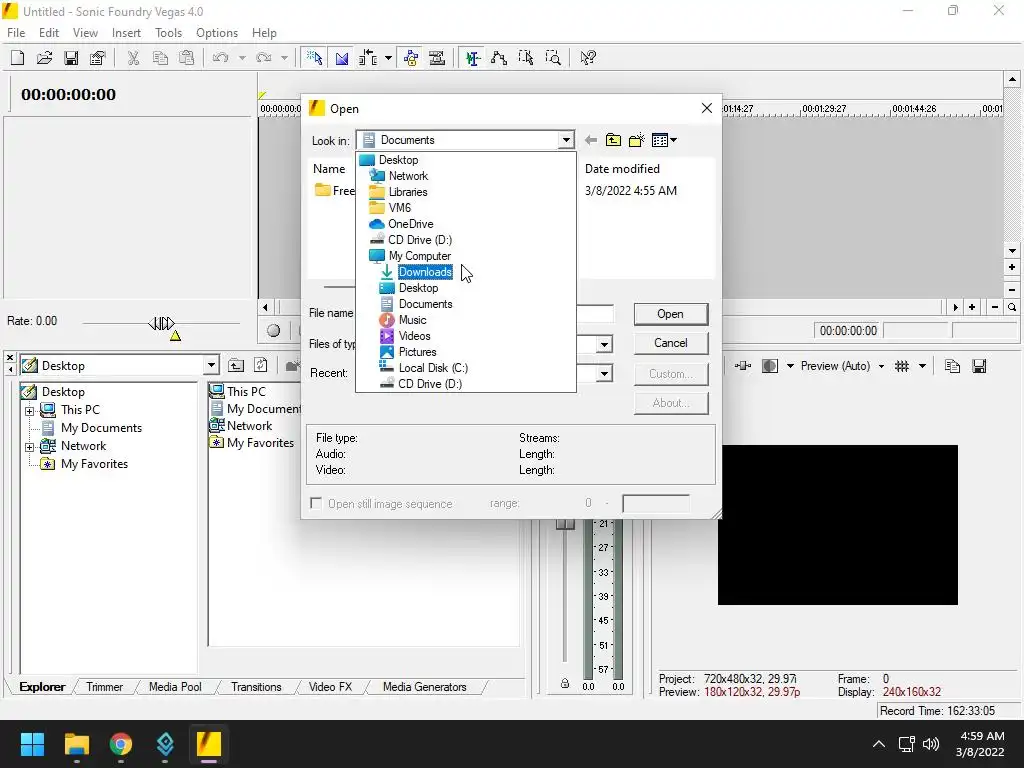1024x768 pixels.
Task: Open the File menu
Action: (16, 33)
